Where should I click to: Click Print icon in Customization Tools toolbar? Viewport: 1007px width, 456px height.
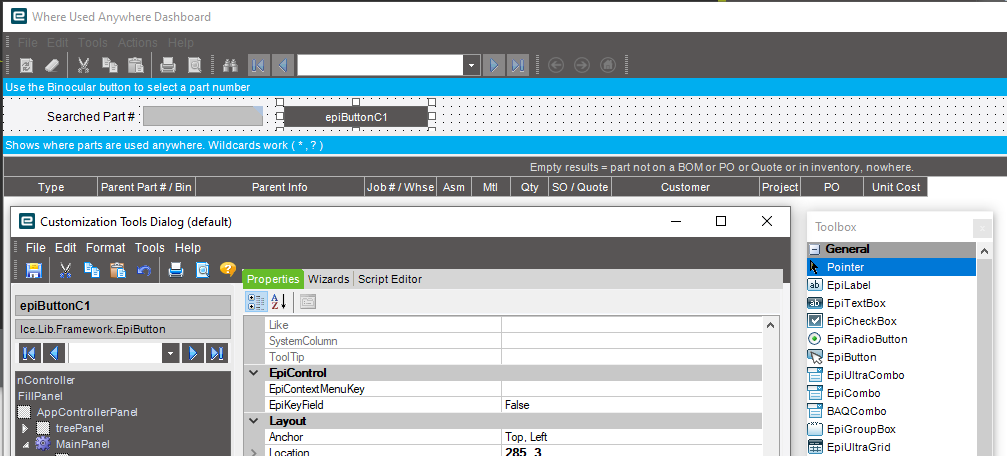click(176, 270)
